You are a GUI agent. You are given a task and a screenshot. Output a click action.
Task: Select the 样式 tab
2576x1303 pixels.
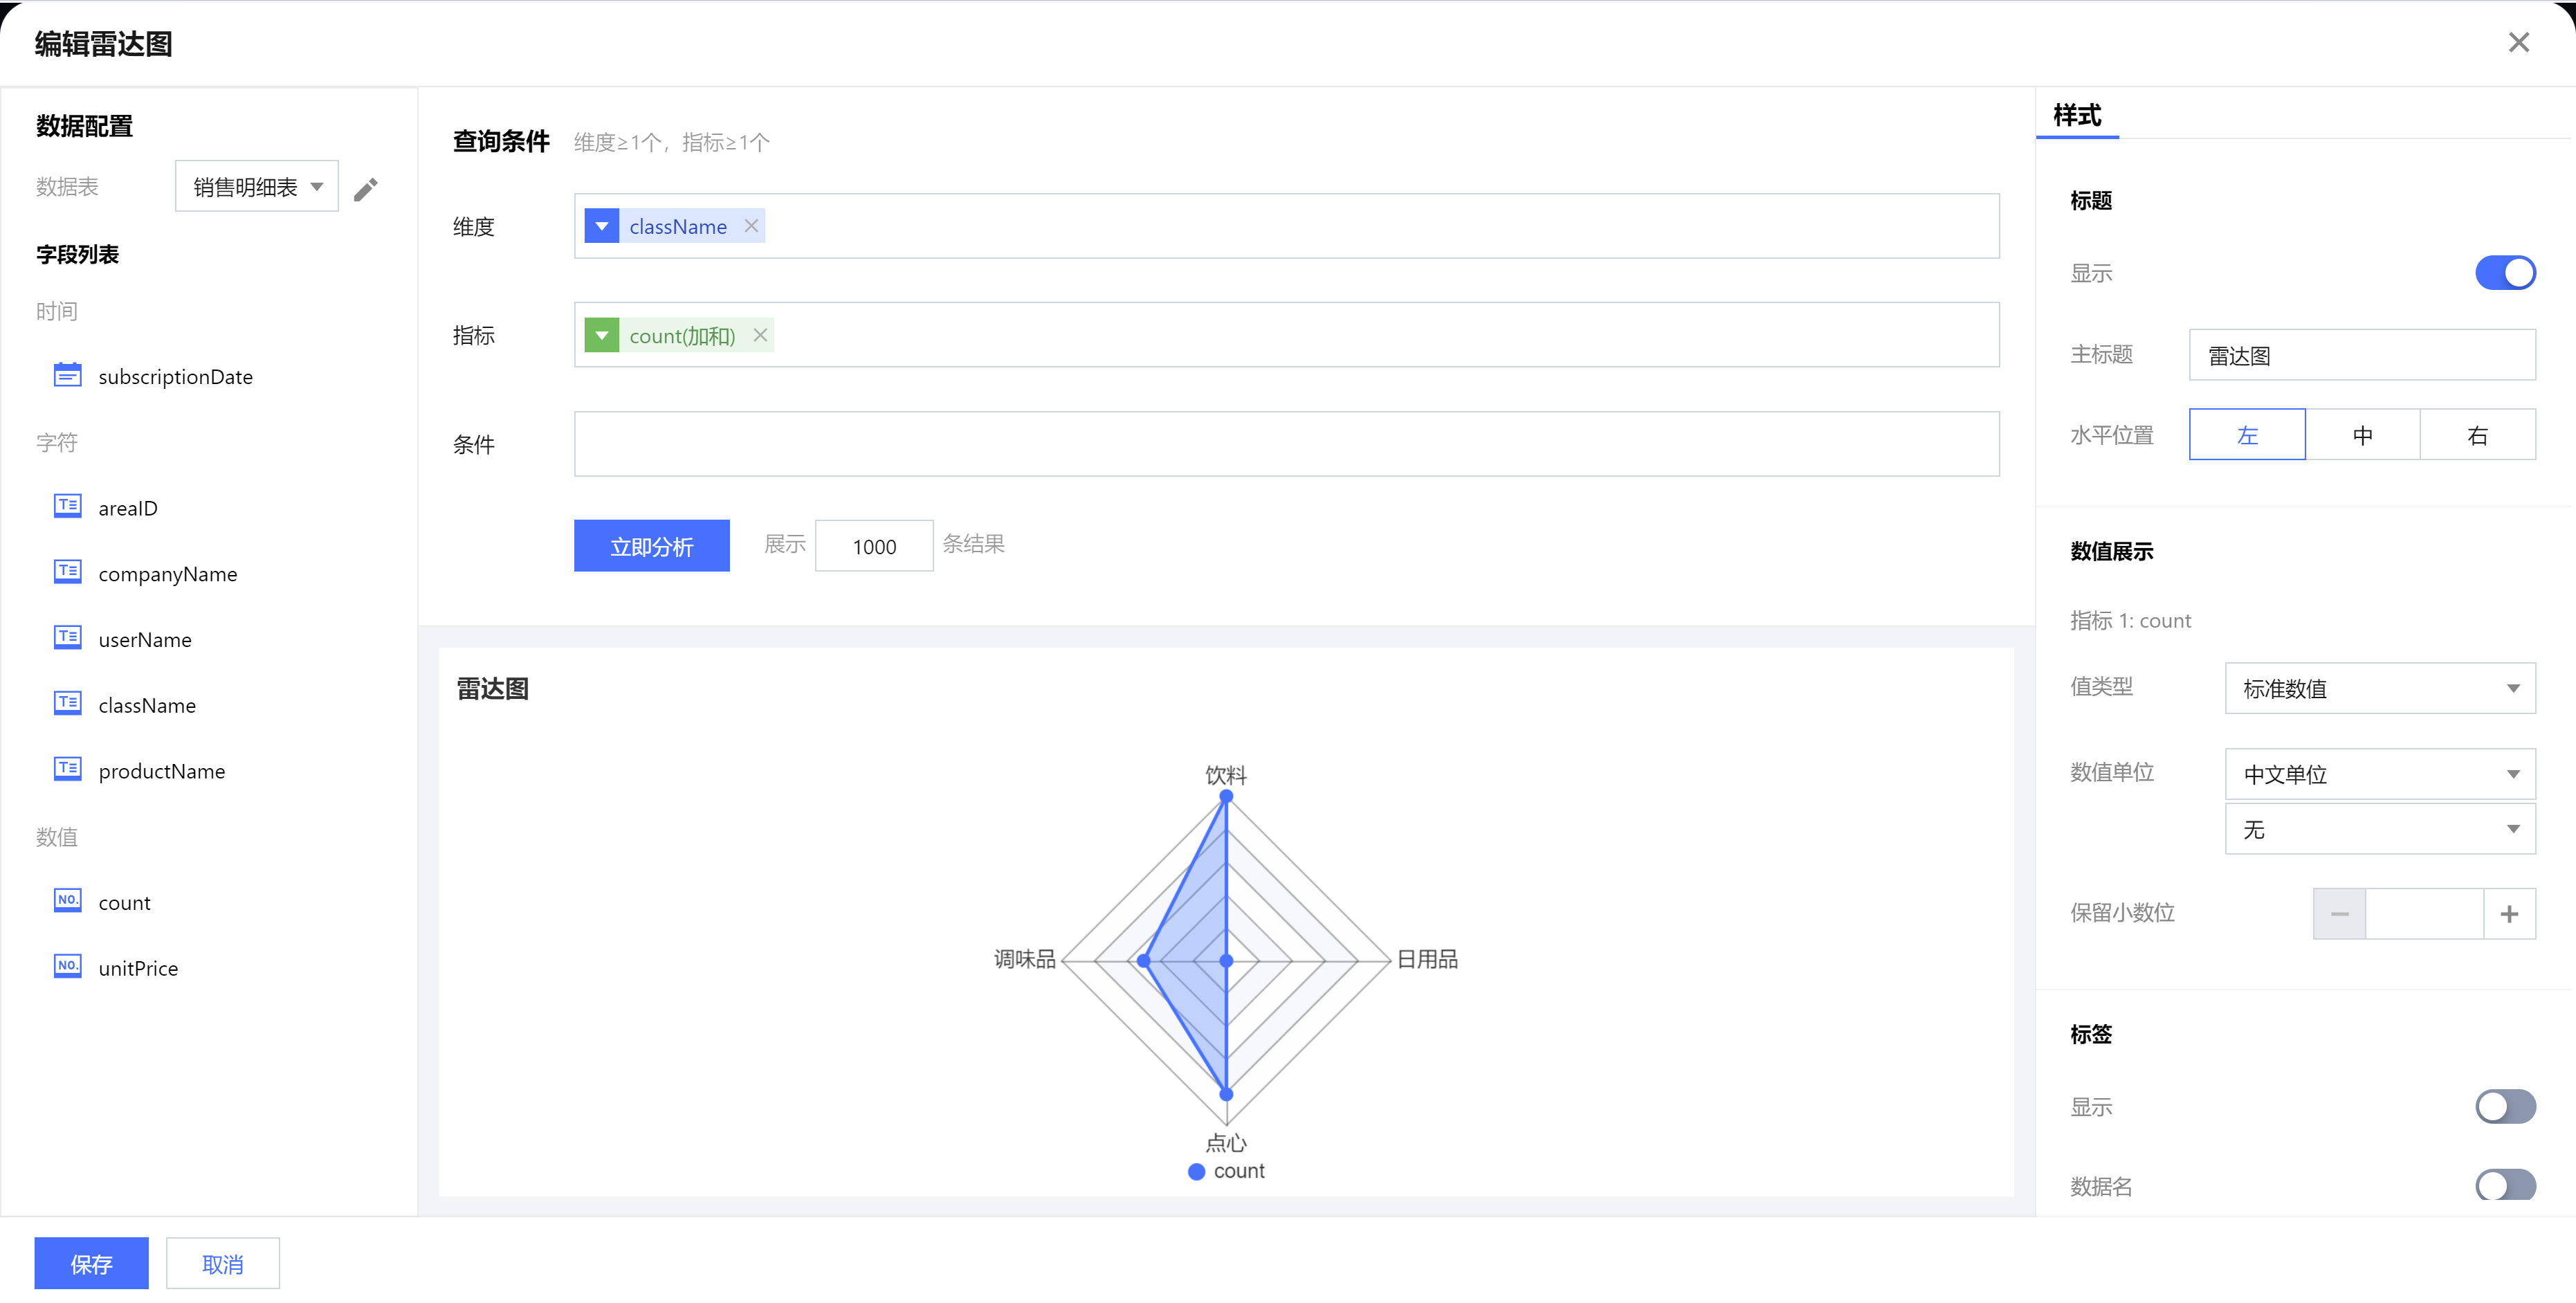pos(2077,116)
